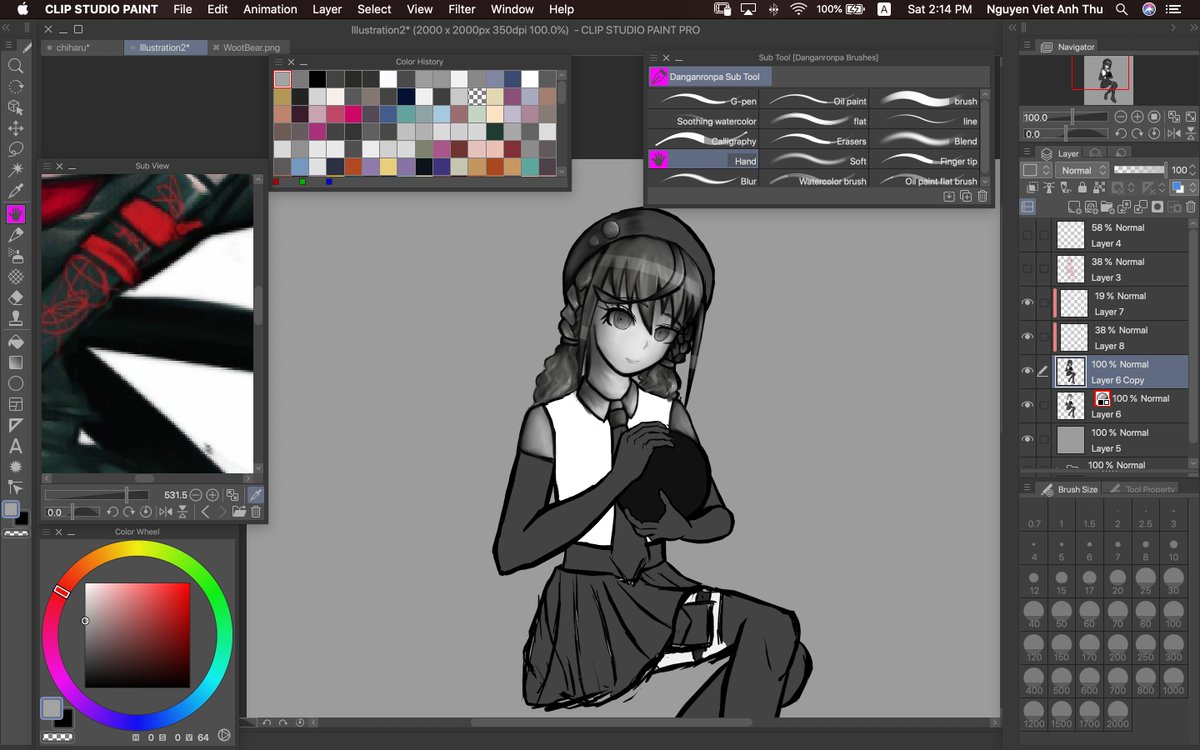This screenshot has width=1200, height=750.
Task: Delete sub tool trash icon
Action: [982, 197]
